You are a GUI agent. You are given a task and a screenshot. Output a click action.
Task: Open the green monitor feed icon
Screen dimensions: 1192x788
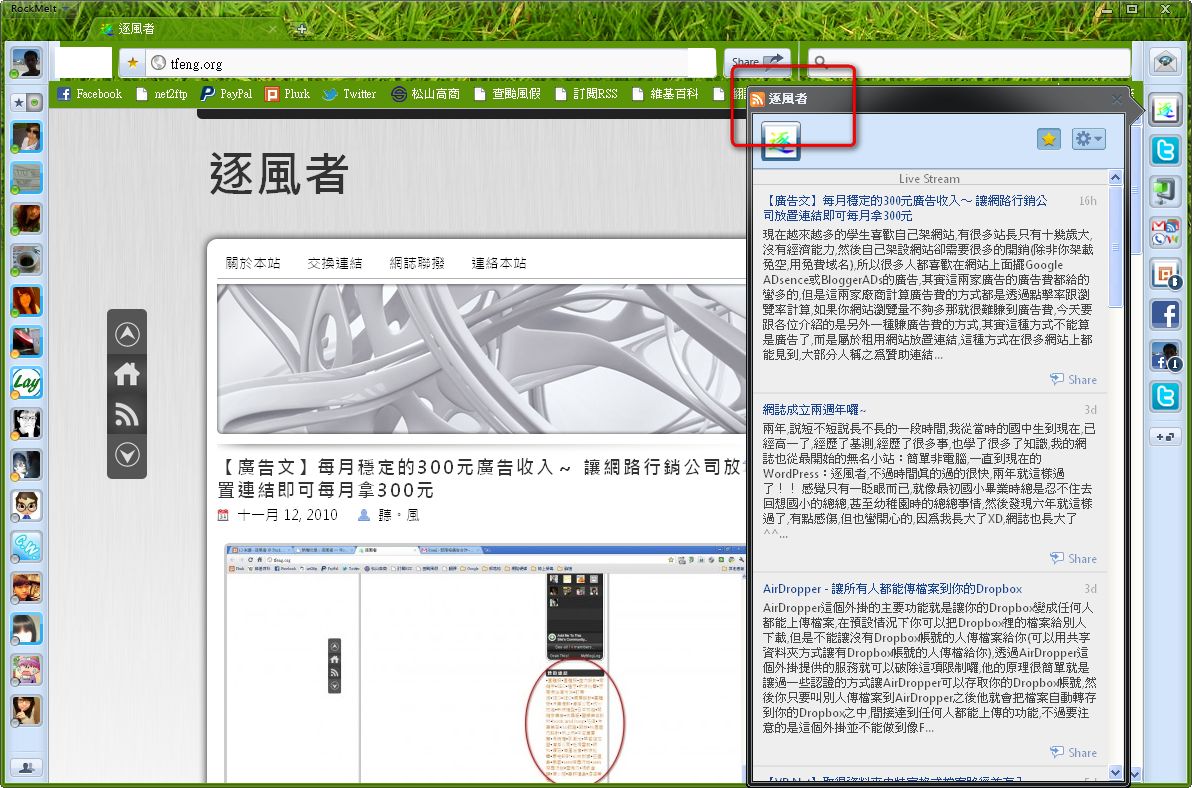pos(1165,191)
